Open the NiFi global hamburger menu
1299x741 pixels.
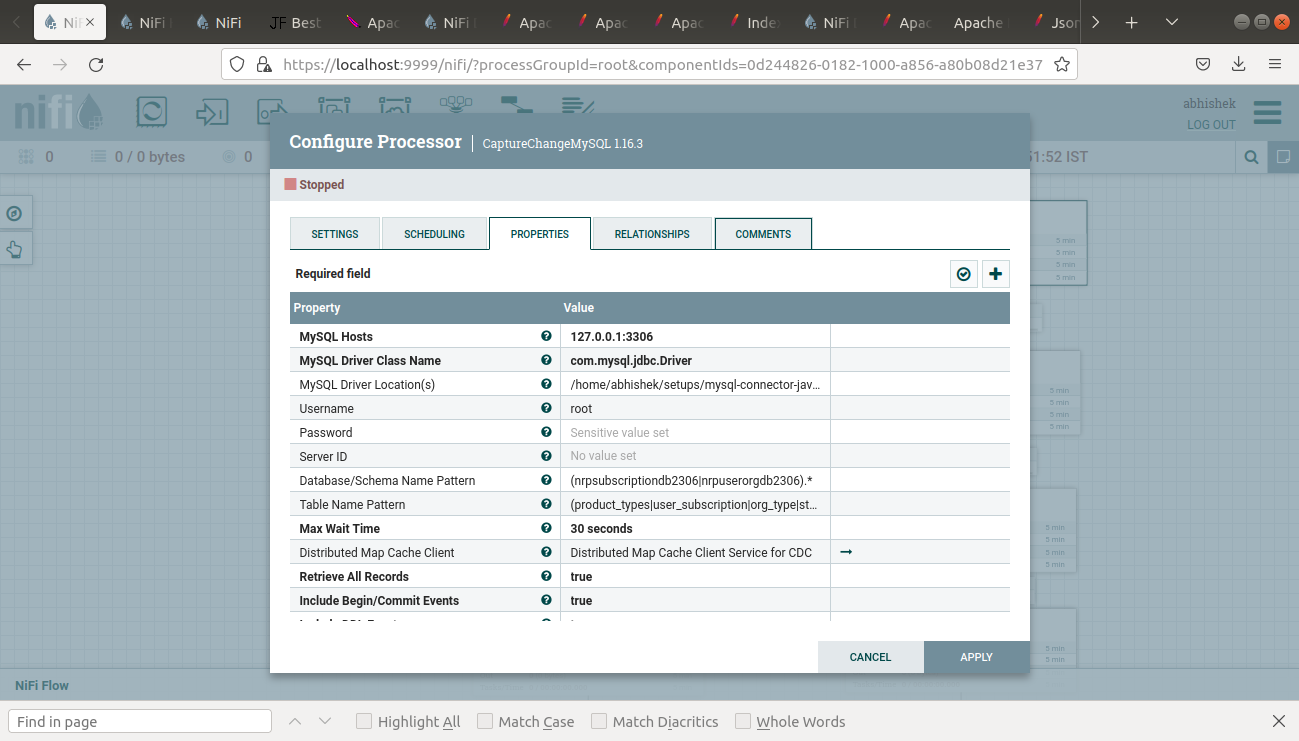click(x=1266, y=113)
